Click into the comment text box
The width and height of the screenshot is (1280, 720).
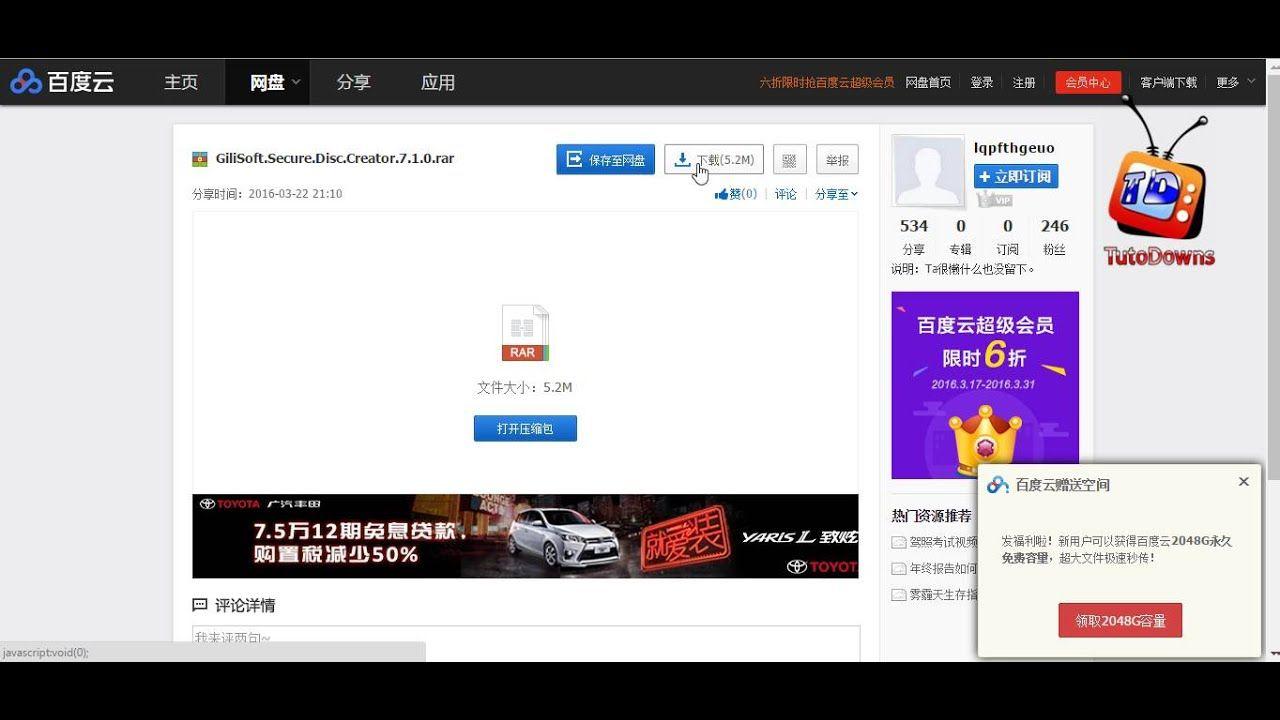[526, 643]
